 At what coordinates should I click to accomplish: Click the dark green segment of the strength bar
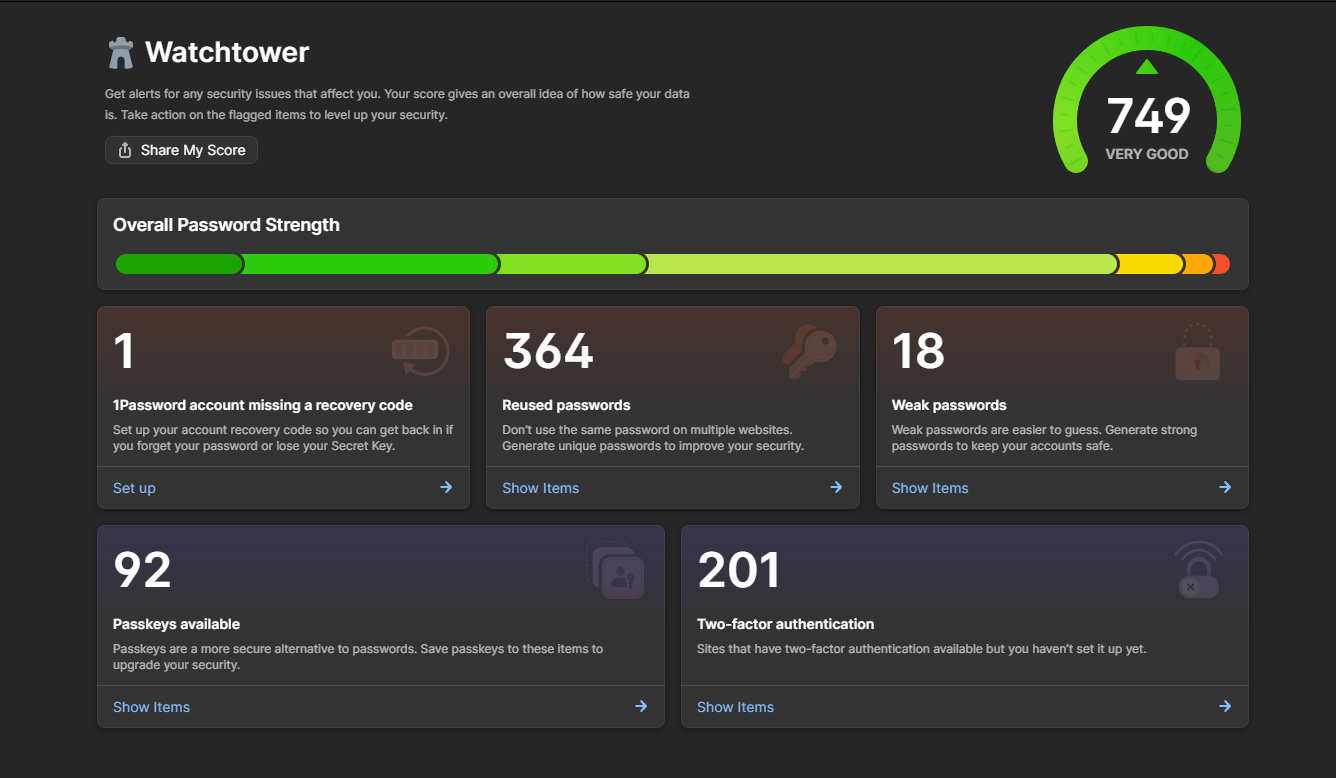click(x=179, y=264)
